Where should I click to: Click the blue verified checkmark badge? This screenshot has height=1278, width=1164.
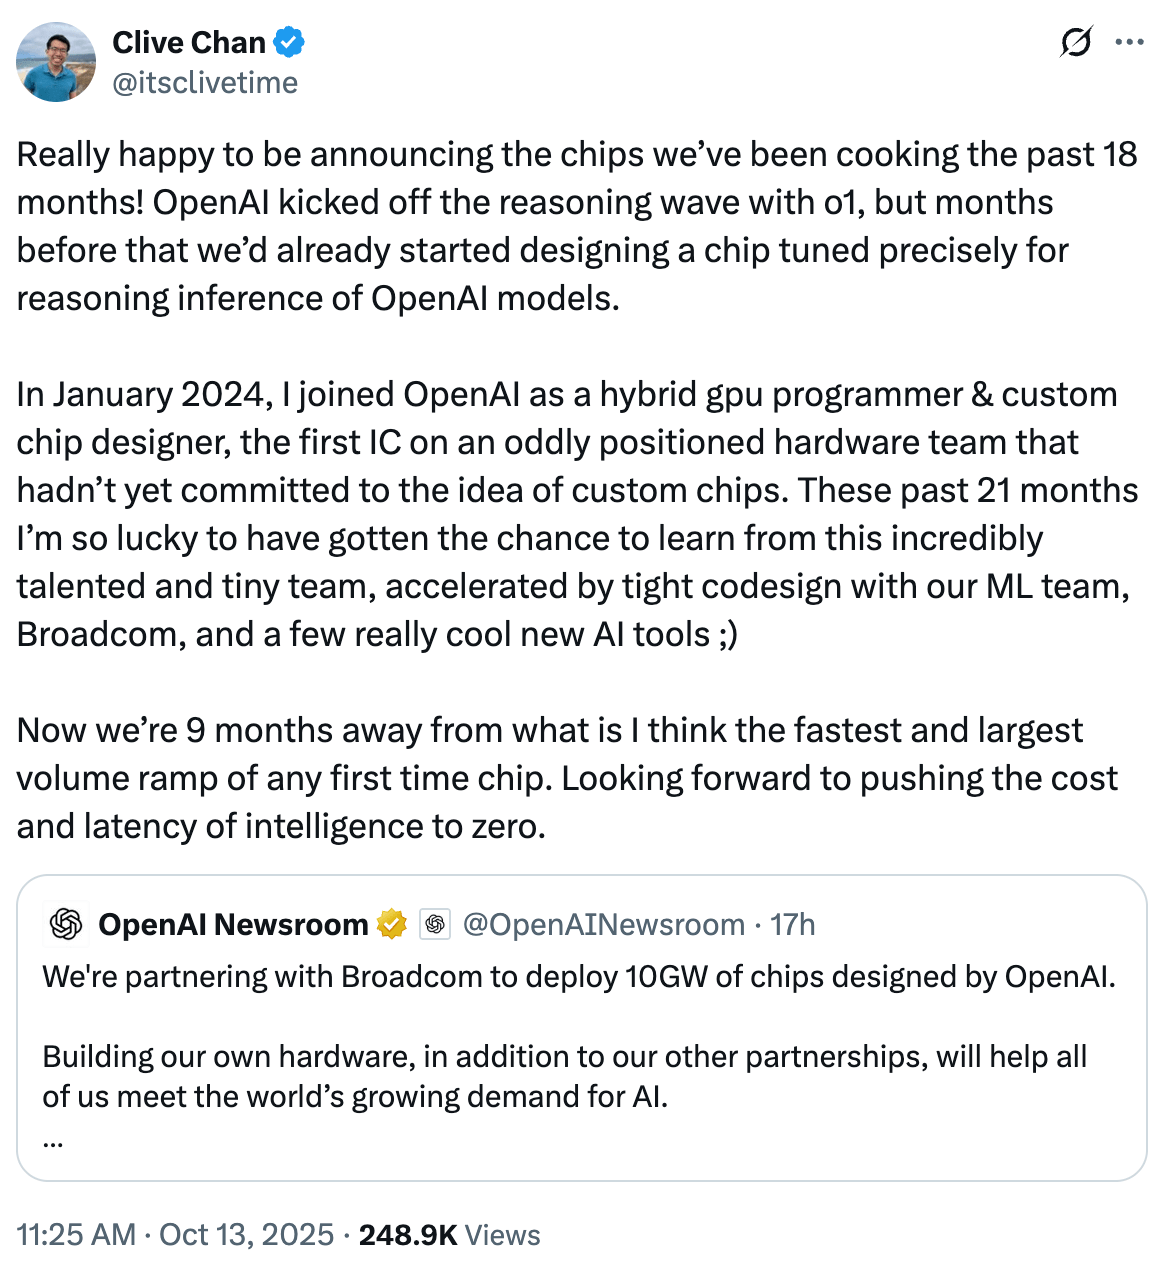[290, 42]
